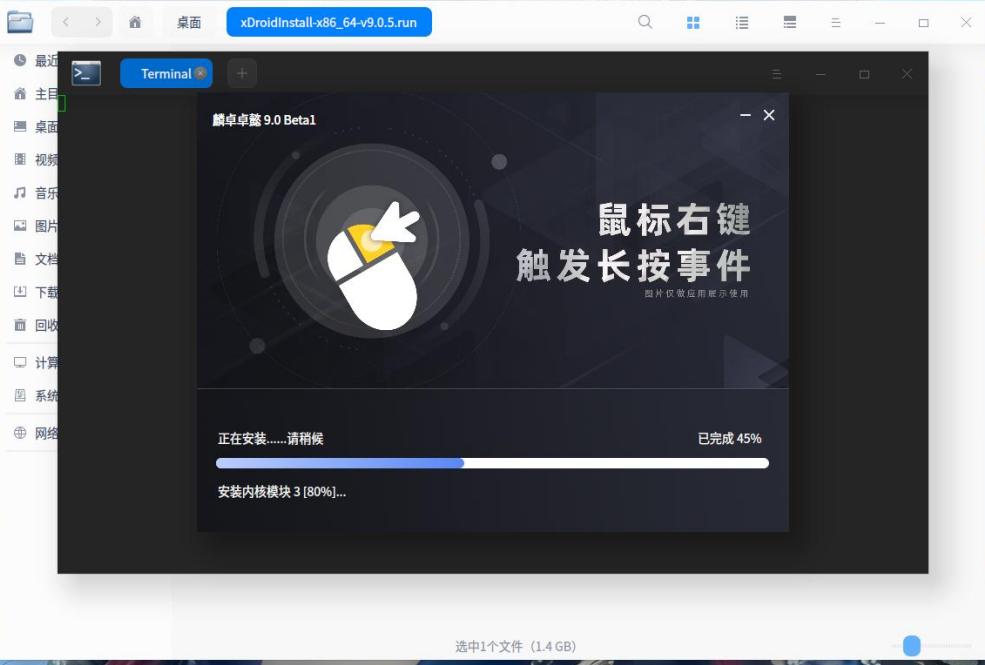Click the 桌面 breadcrumb item

pos(190,21)
